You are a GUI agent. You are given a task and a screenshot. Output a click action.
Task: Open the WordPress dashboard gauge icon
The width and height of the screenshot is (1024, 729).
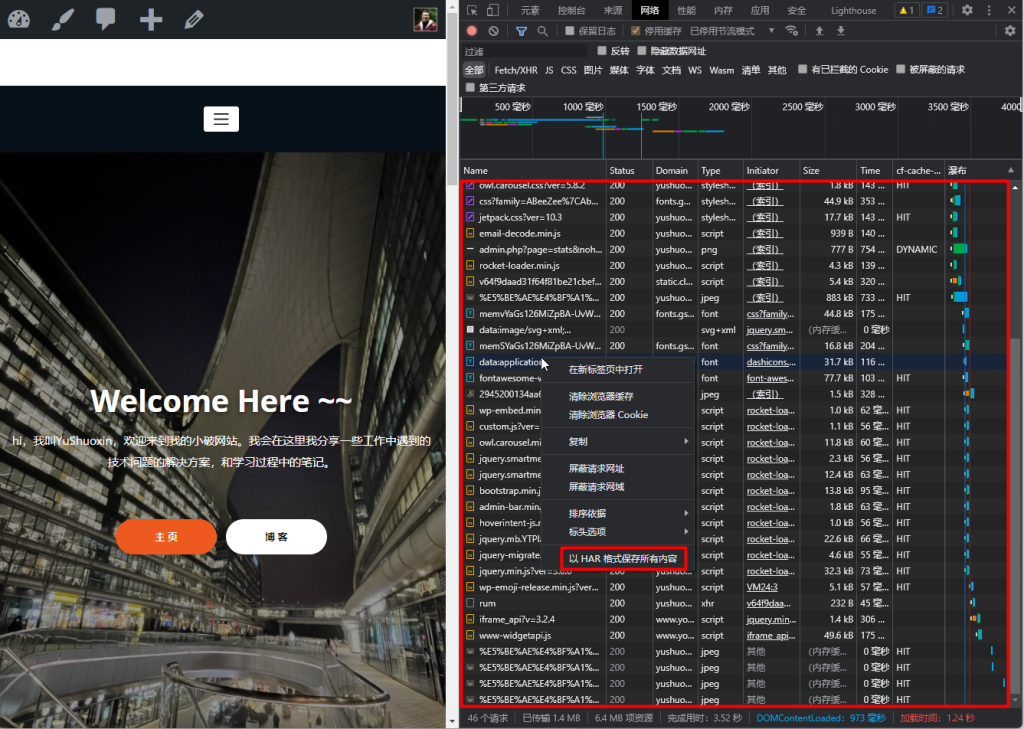(18, 19)
